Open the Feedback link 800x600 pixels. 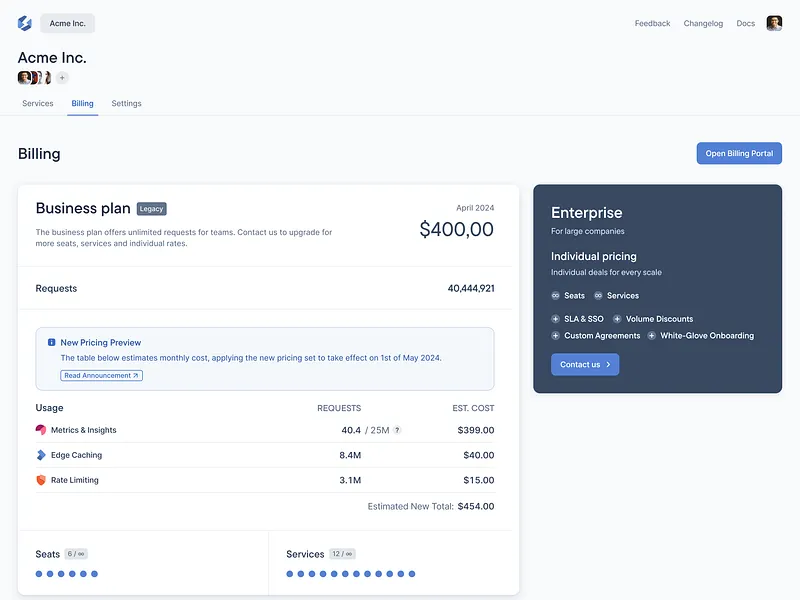tap(653, 23)
